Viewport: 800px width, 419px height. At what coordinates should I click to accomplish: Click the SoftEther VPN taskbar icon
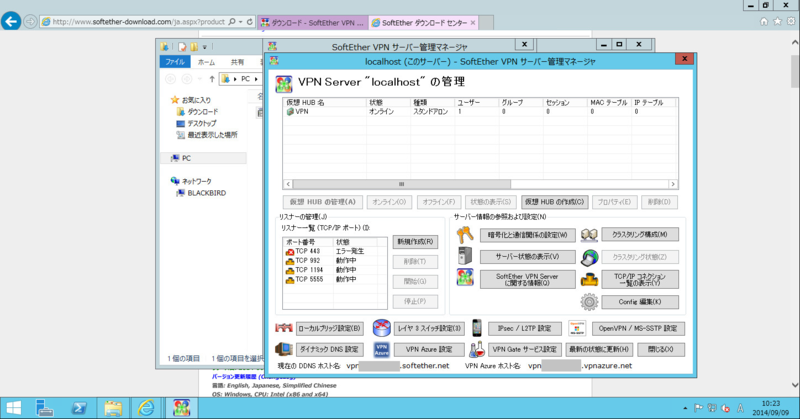181,408
